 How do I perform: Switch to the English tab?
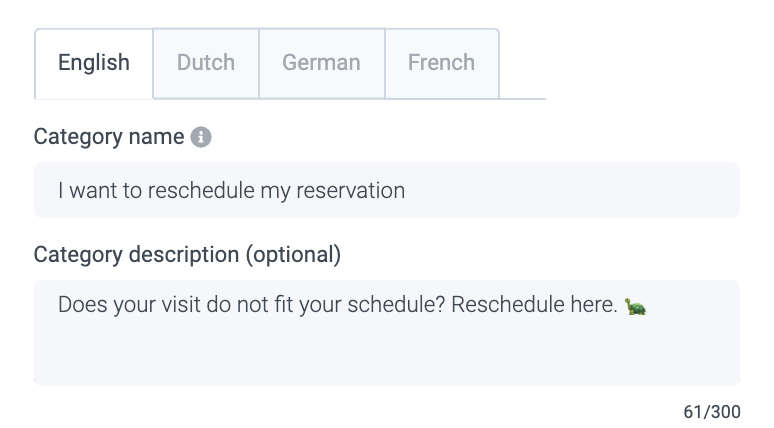click(x=94, y=63)
